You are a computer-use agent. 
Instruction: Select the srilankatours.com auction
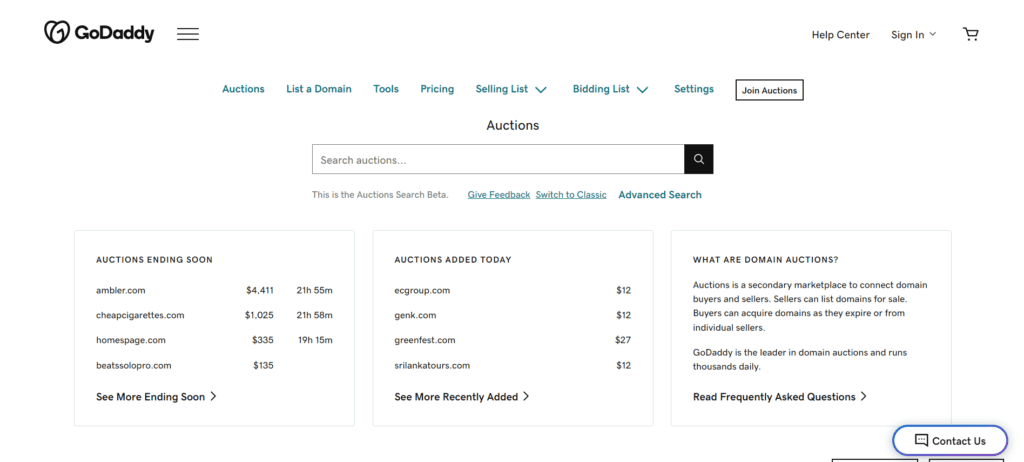[432, 365]
